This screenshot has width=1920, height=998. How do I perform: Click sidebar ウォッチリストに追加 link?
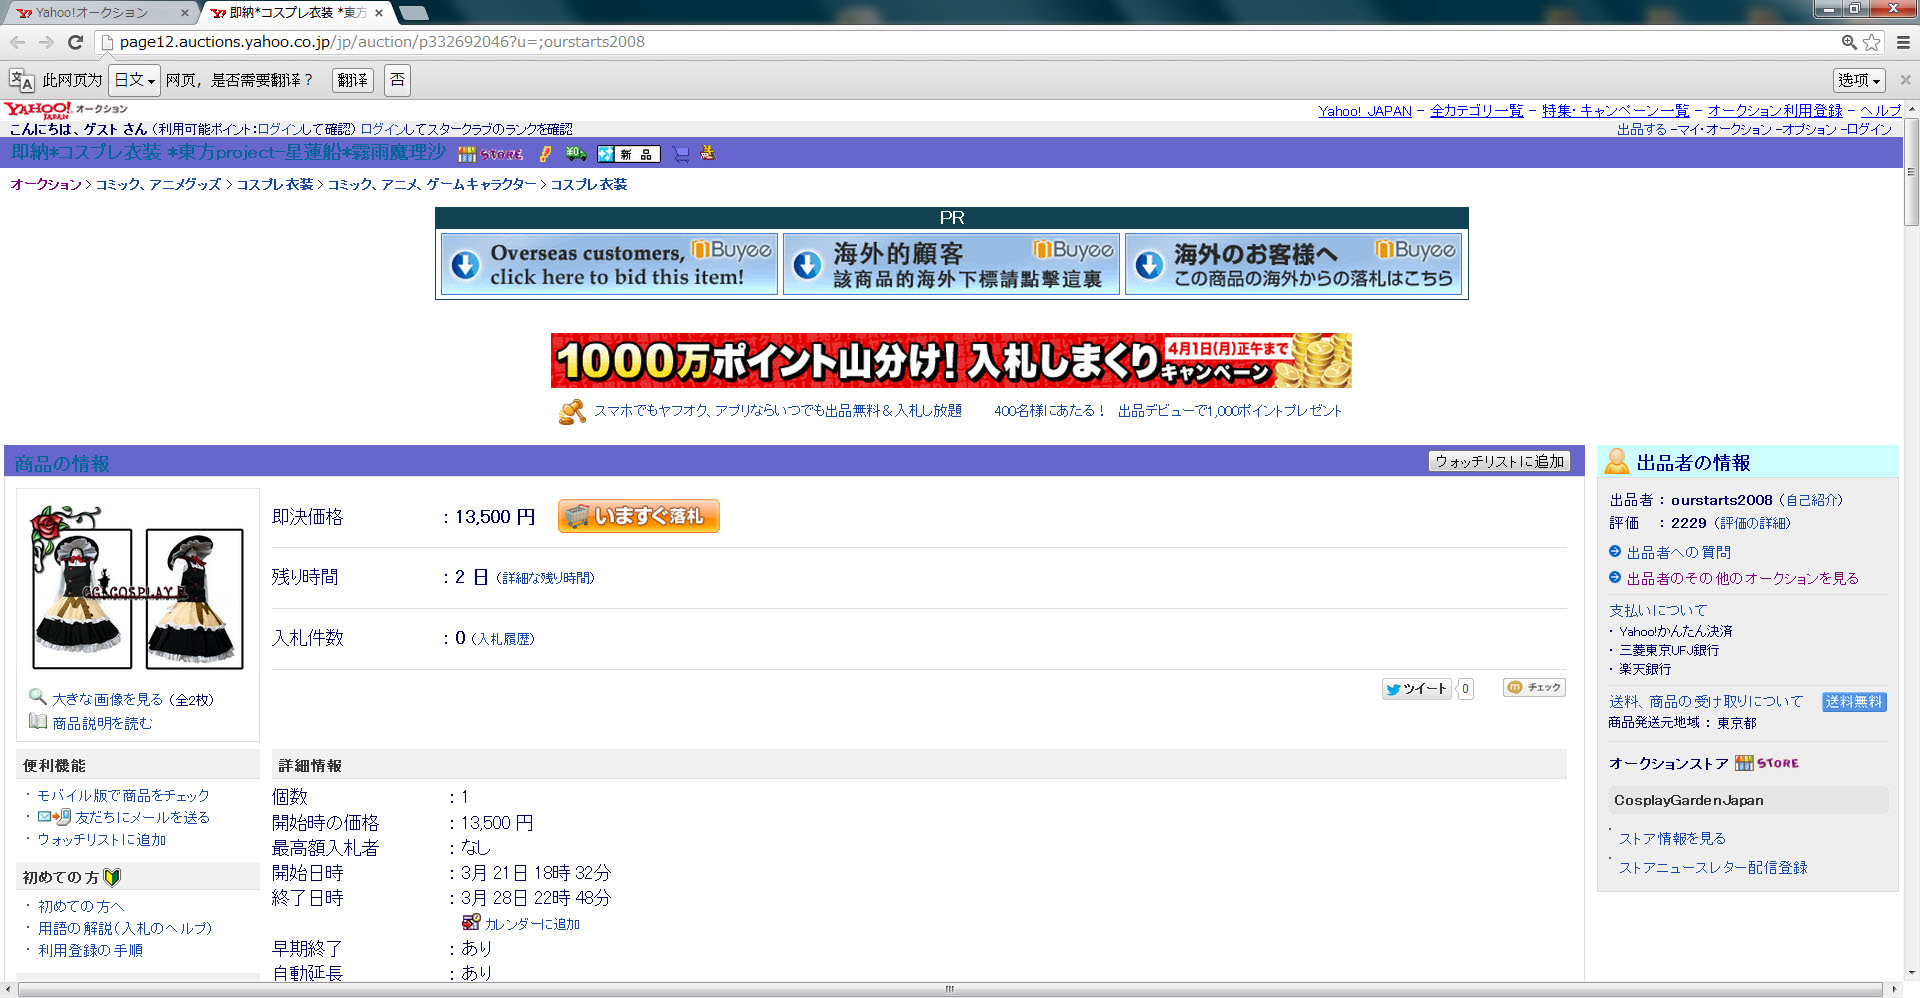pyautogui.click(x=102, y=840)
